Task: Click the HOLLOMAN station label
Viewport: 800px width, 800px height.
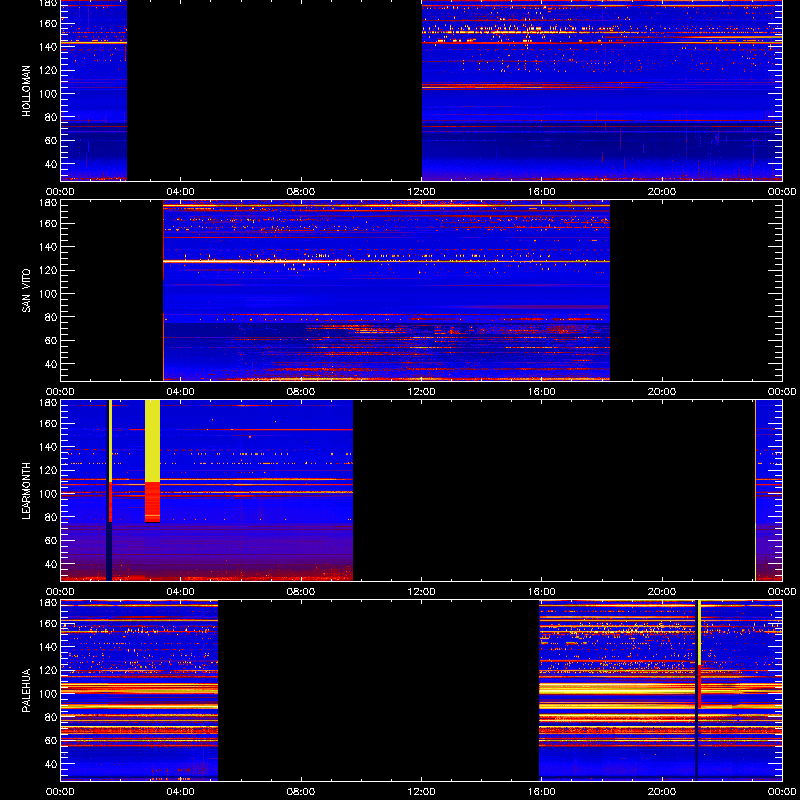Action: tap(27, 91)
